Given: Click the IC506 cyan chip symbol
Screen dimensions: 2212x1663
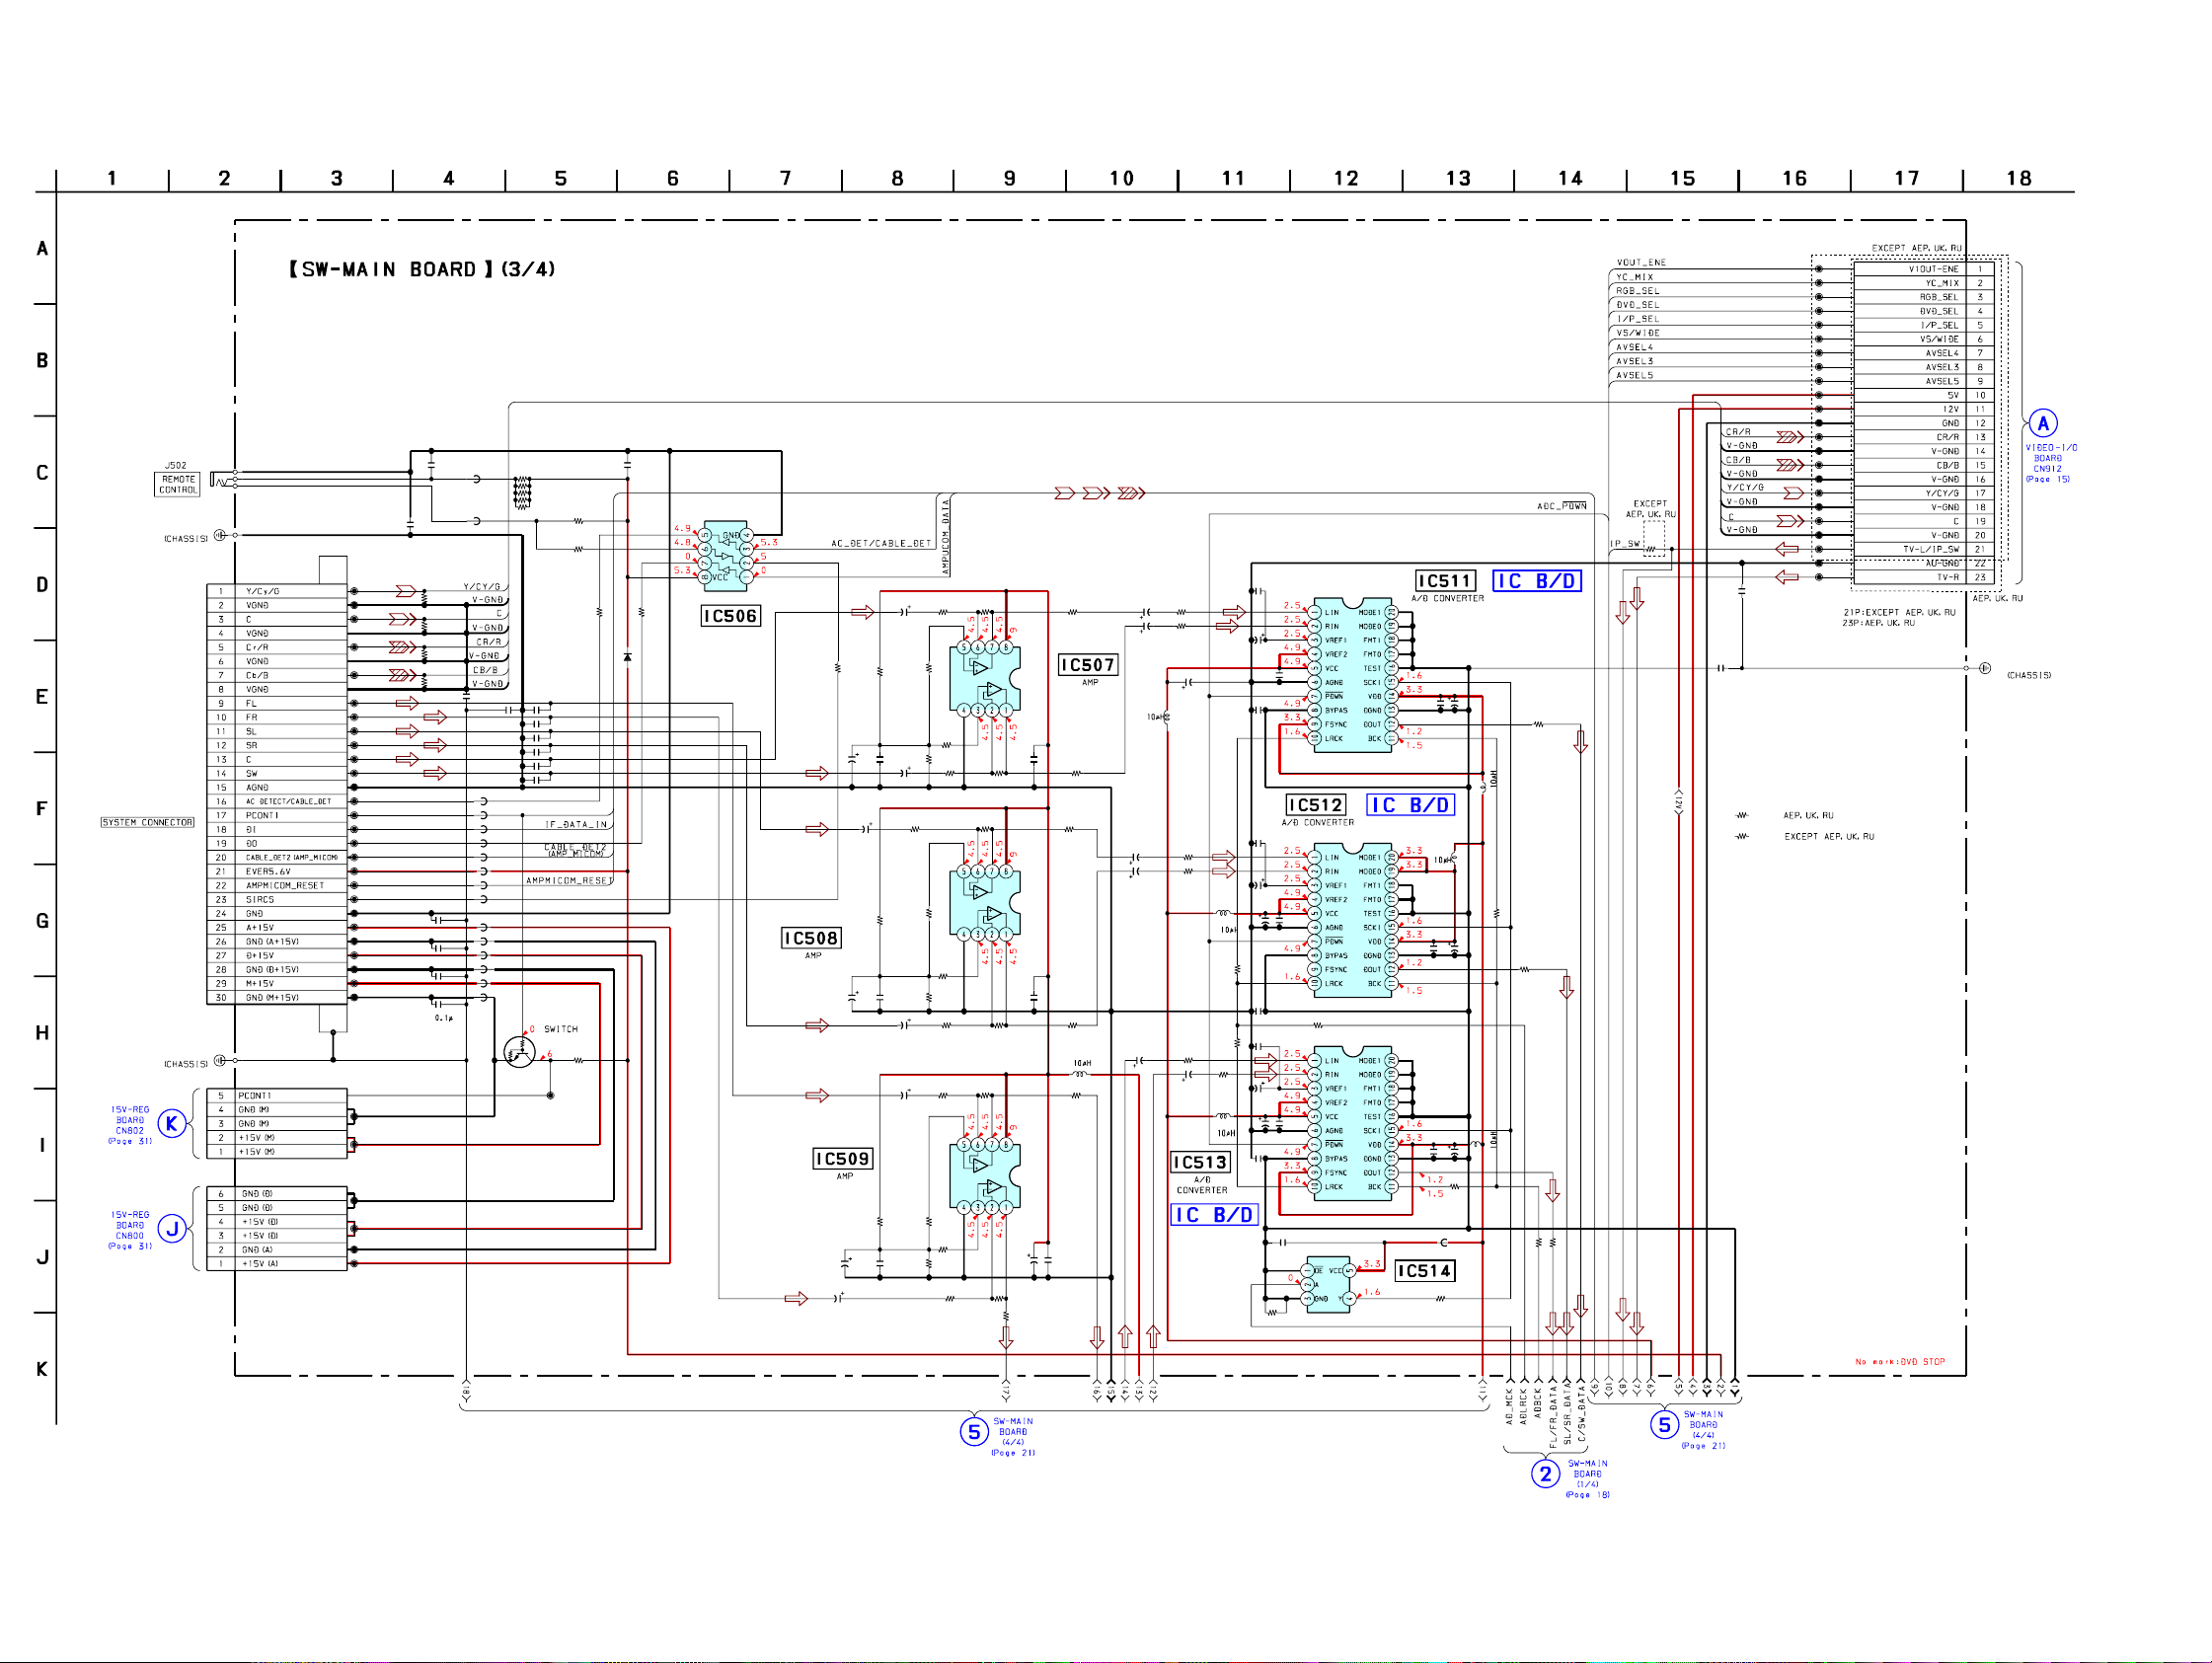Looking at the screenshot, I should (726, 556).
